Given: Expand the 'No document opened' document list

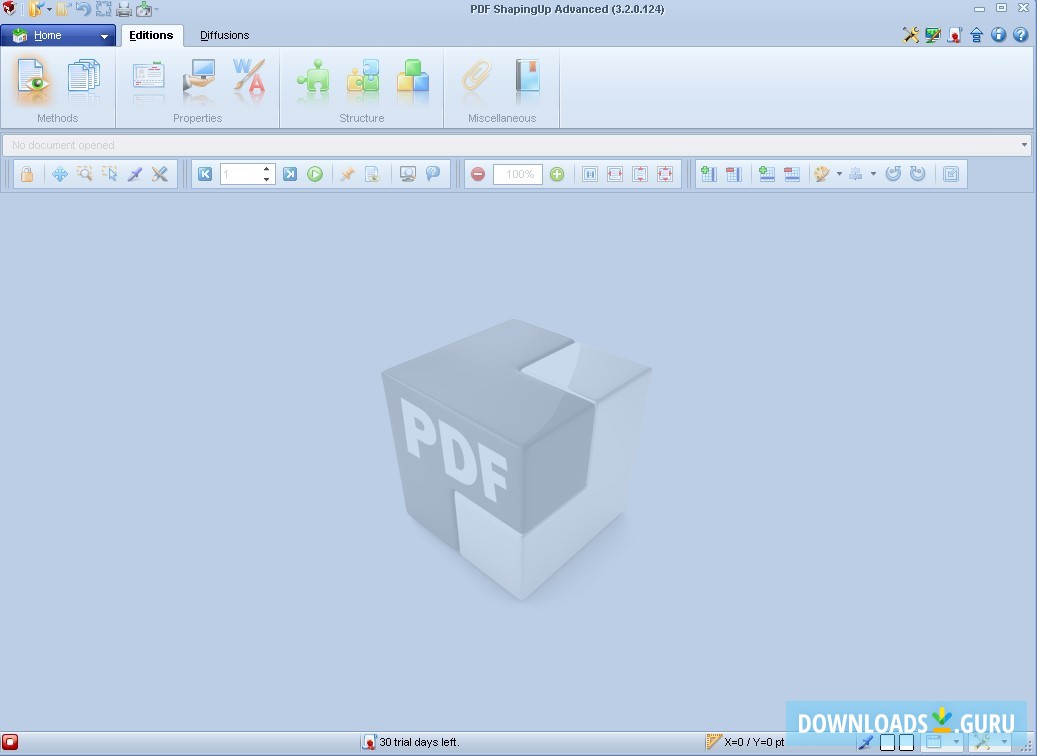Looking at the screenshot, I should click(x=1024, y=145).
